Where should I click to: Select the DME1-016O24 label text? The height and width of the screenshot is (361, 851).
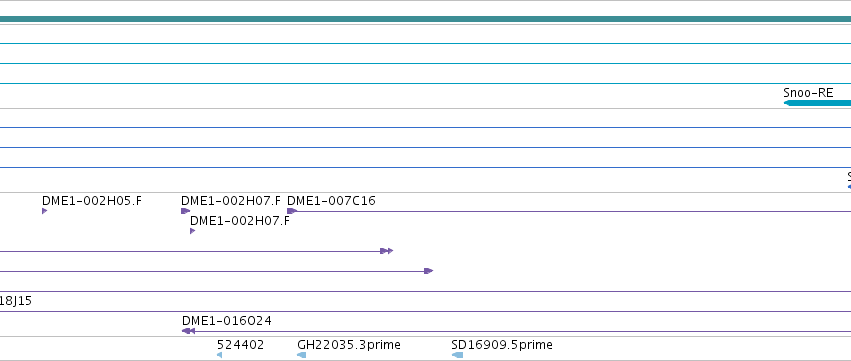(x=227, y=321)
